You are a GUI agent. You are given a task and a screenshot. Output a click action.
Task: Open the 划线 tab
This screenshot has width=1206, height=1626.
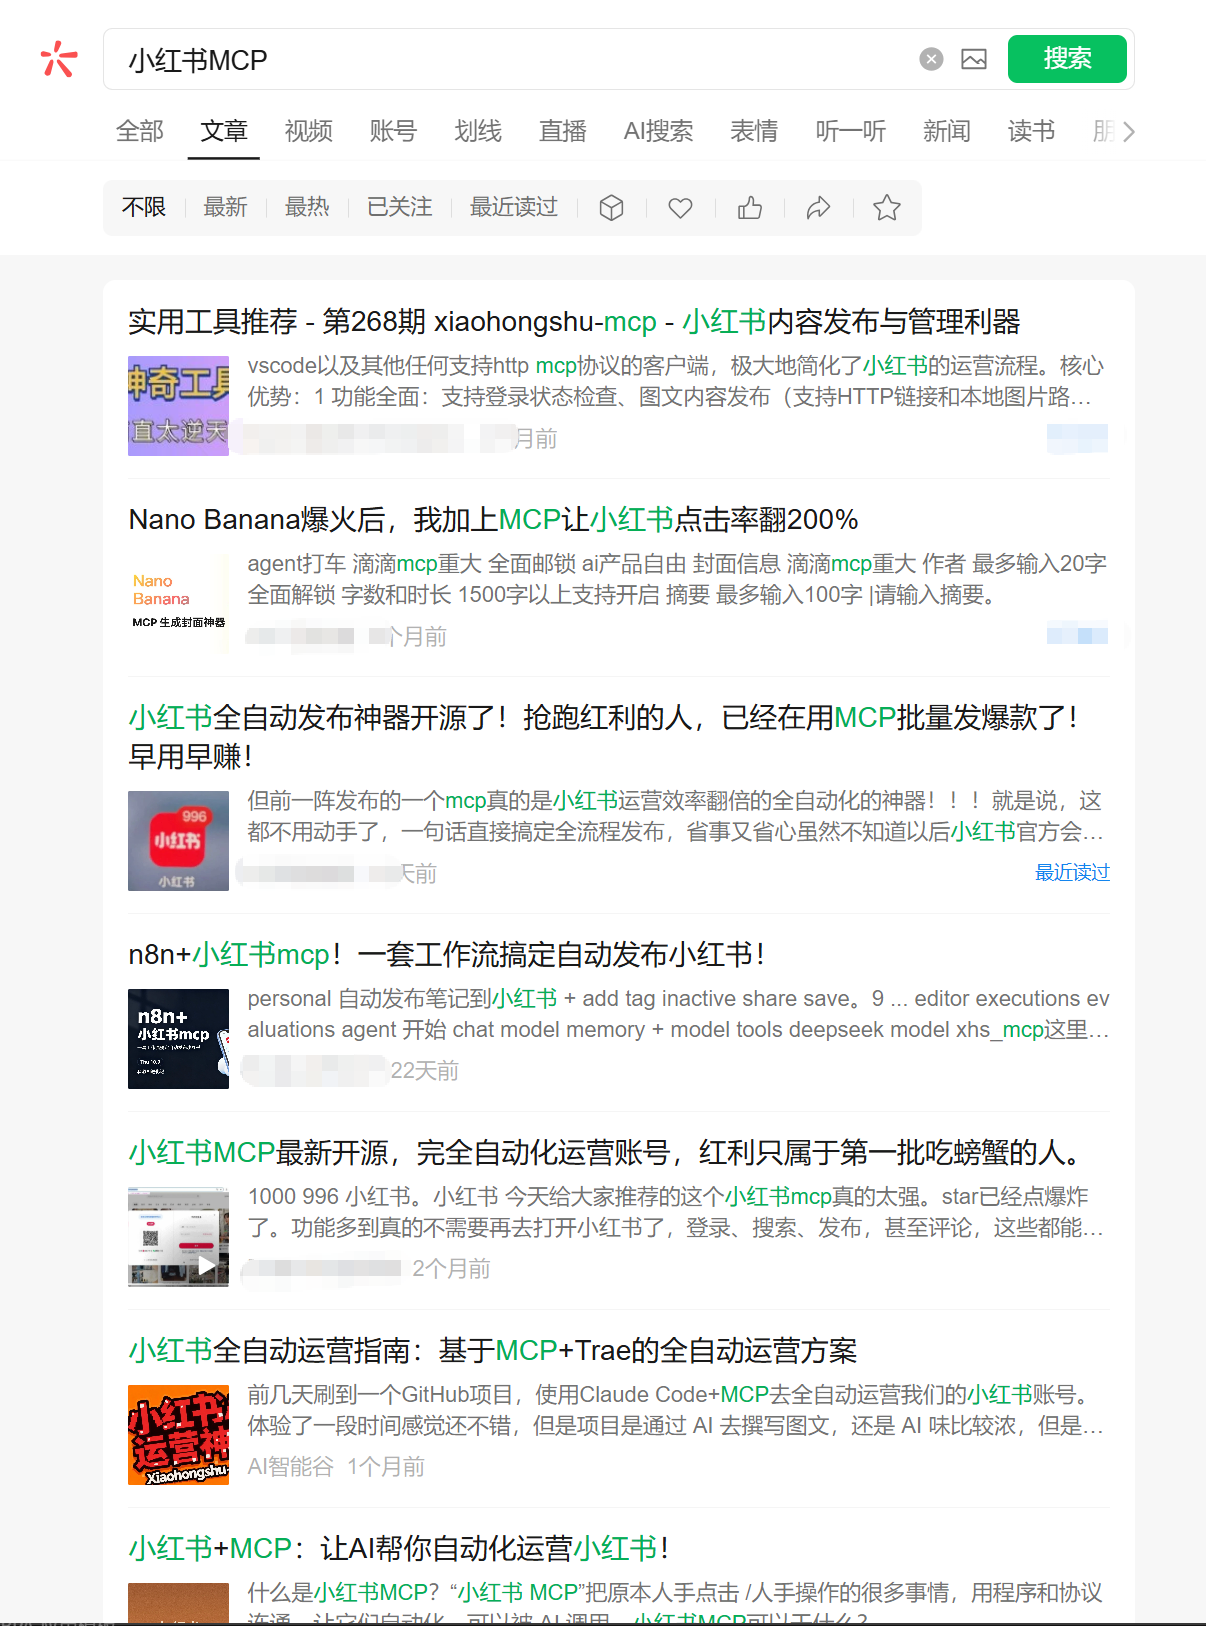pos(478,131)
